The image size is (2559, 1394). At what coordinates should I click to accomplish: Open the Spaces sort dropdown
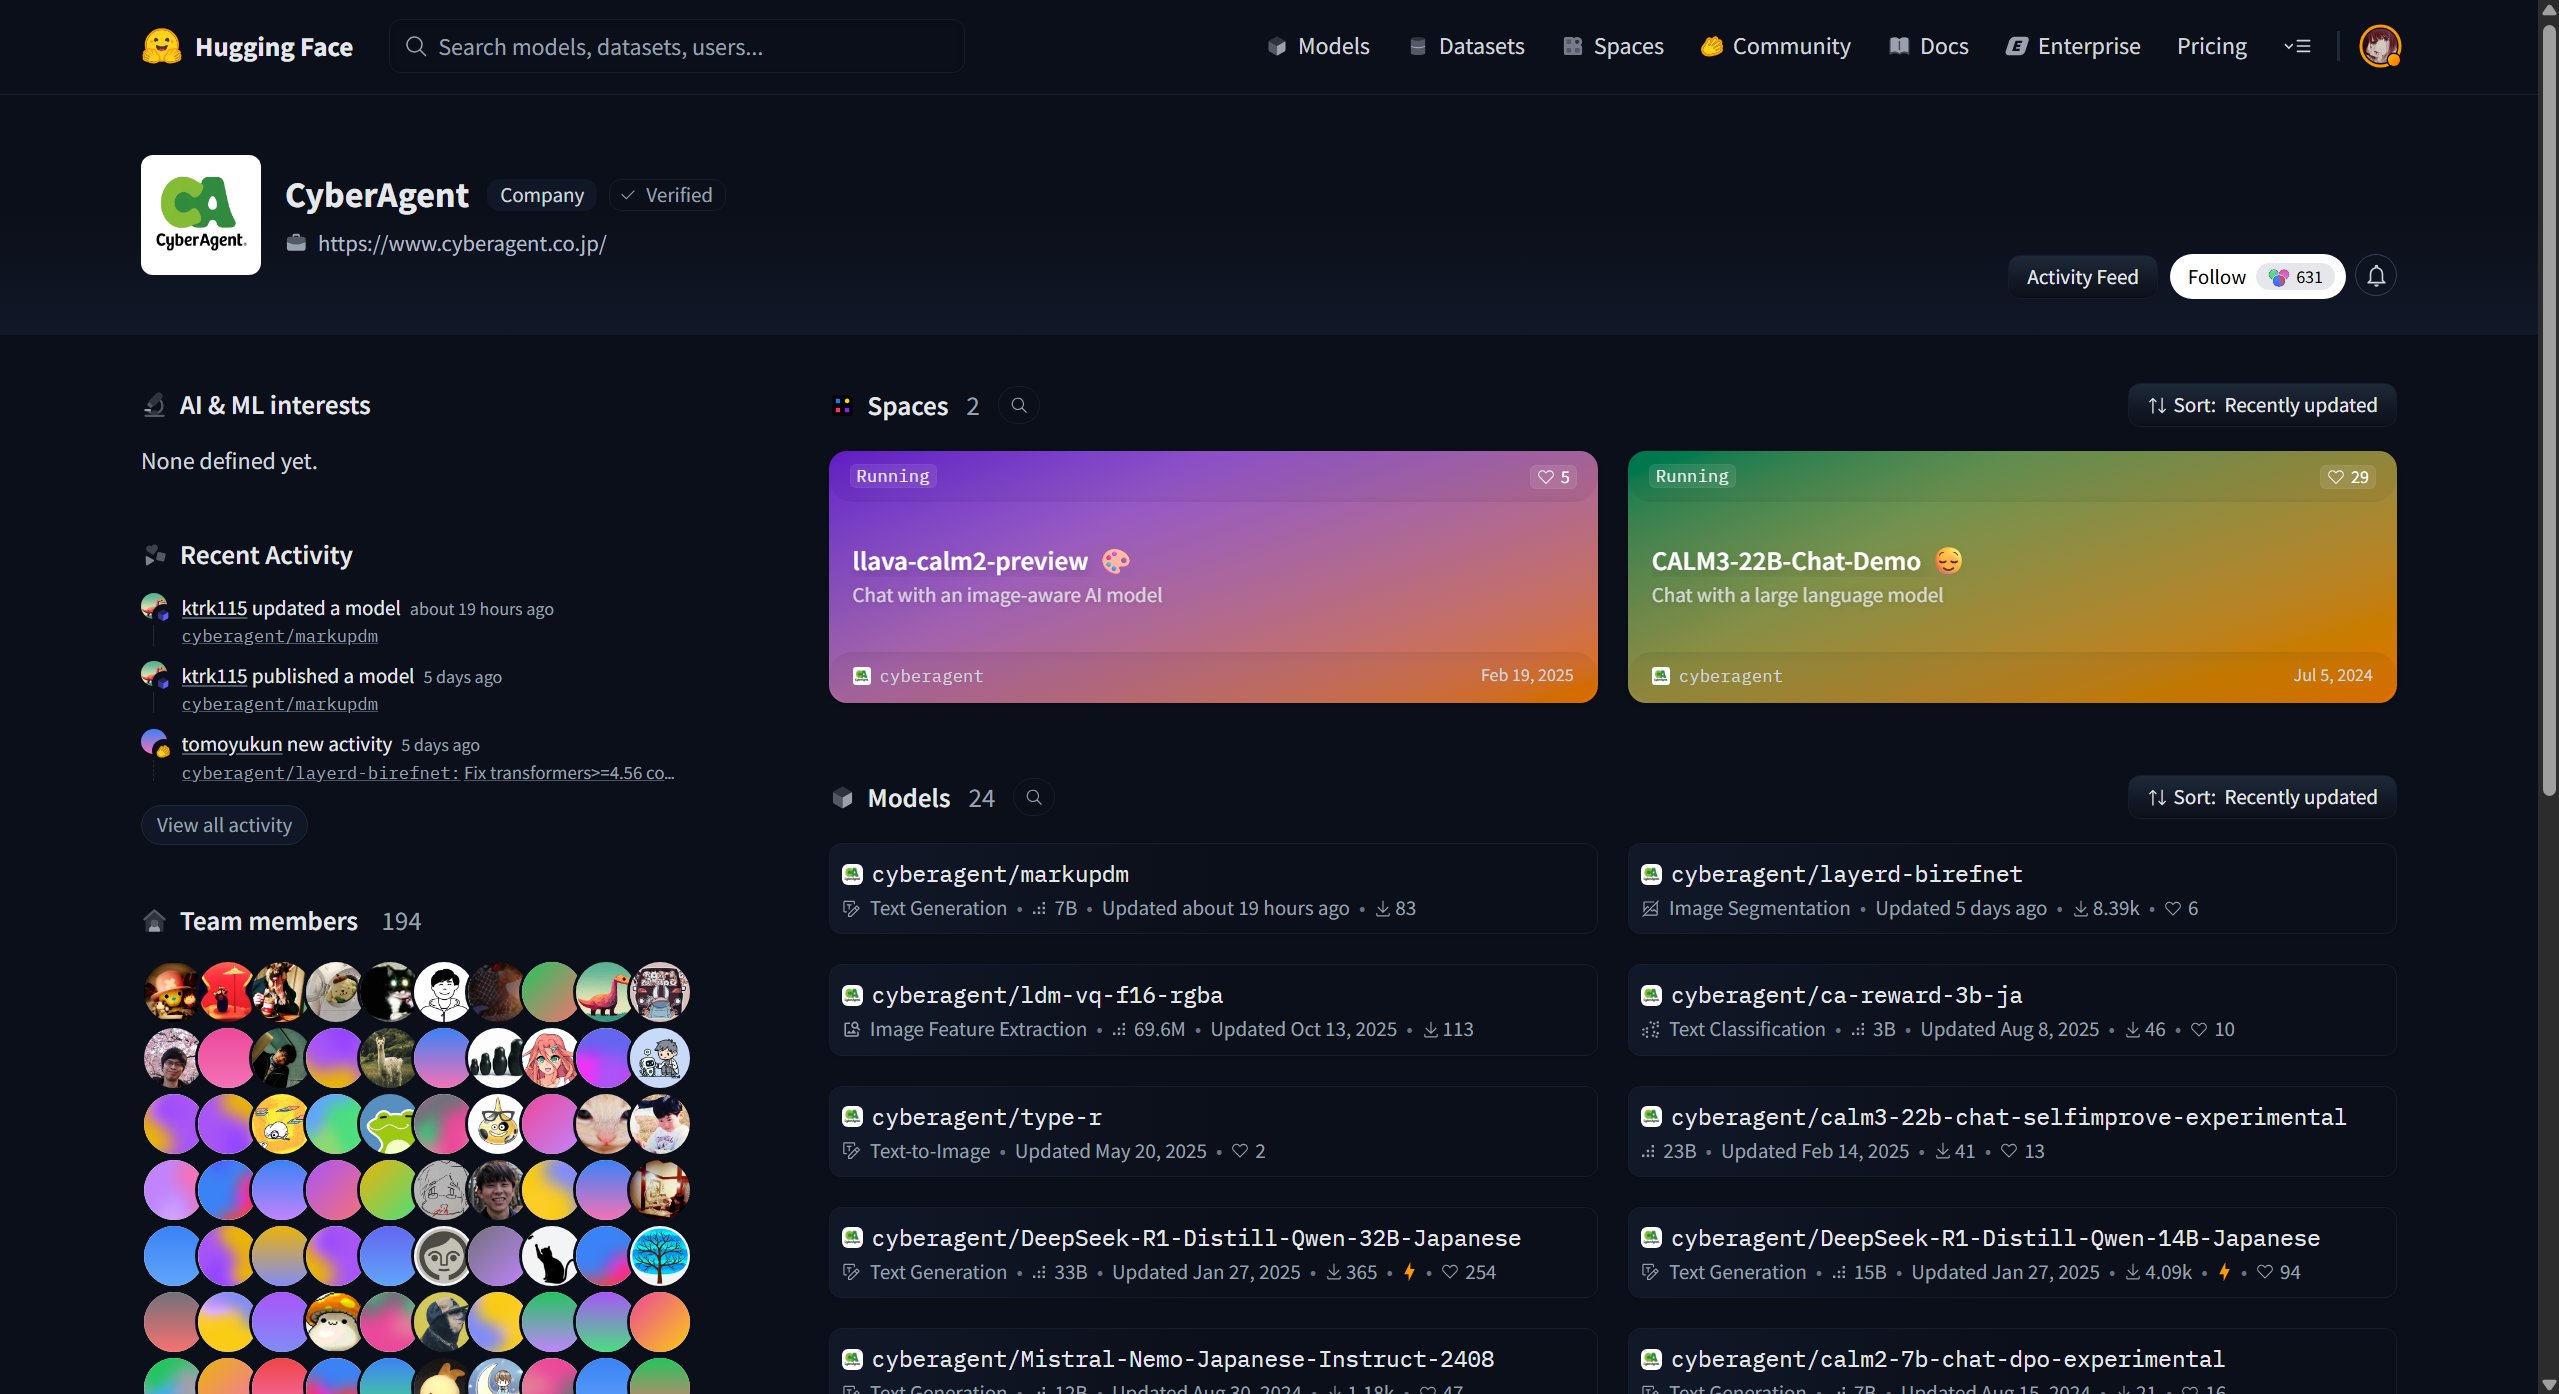point(2262,405)
